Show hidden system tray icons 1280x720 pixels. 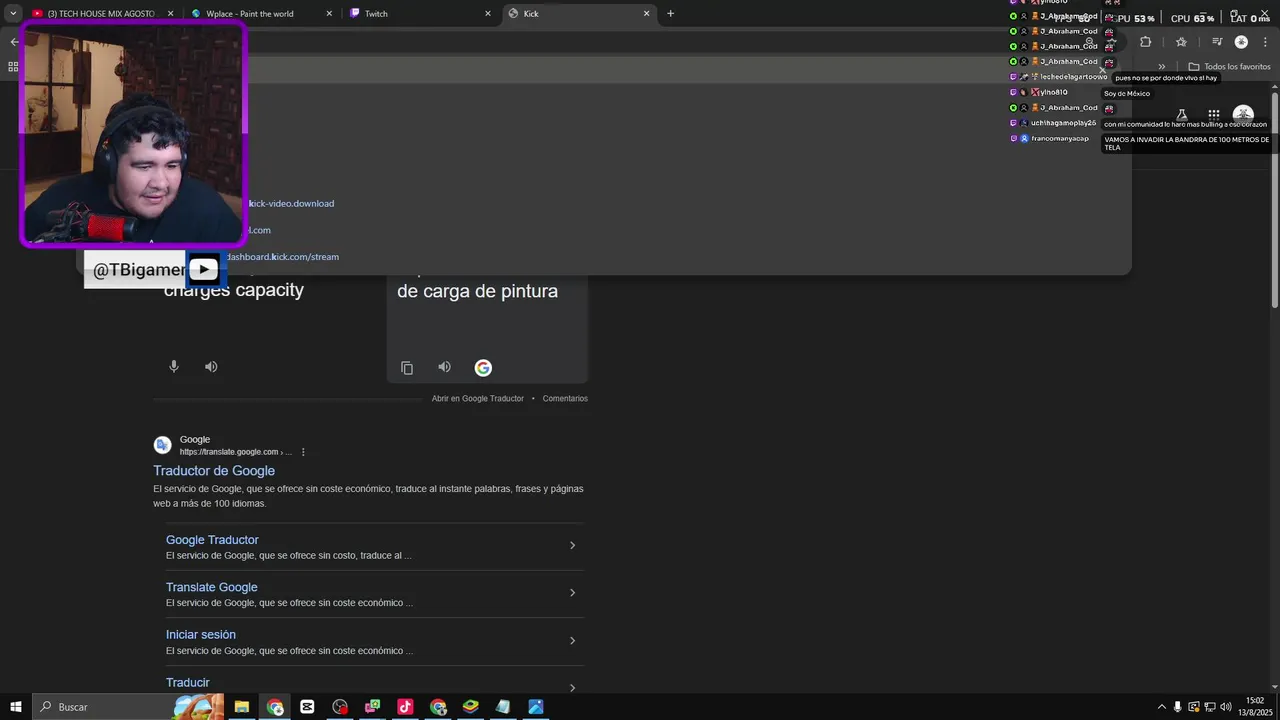pos(1161,707)
